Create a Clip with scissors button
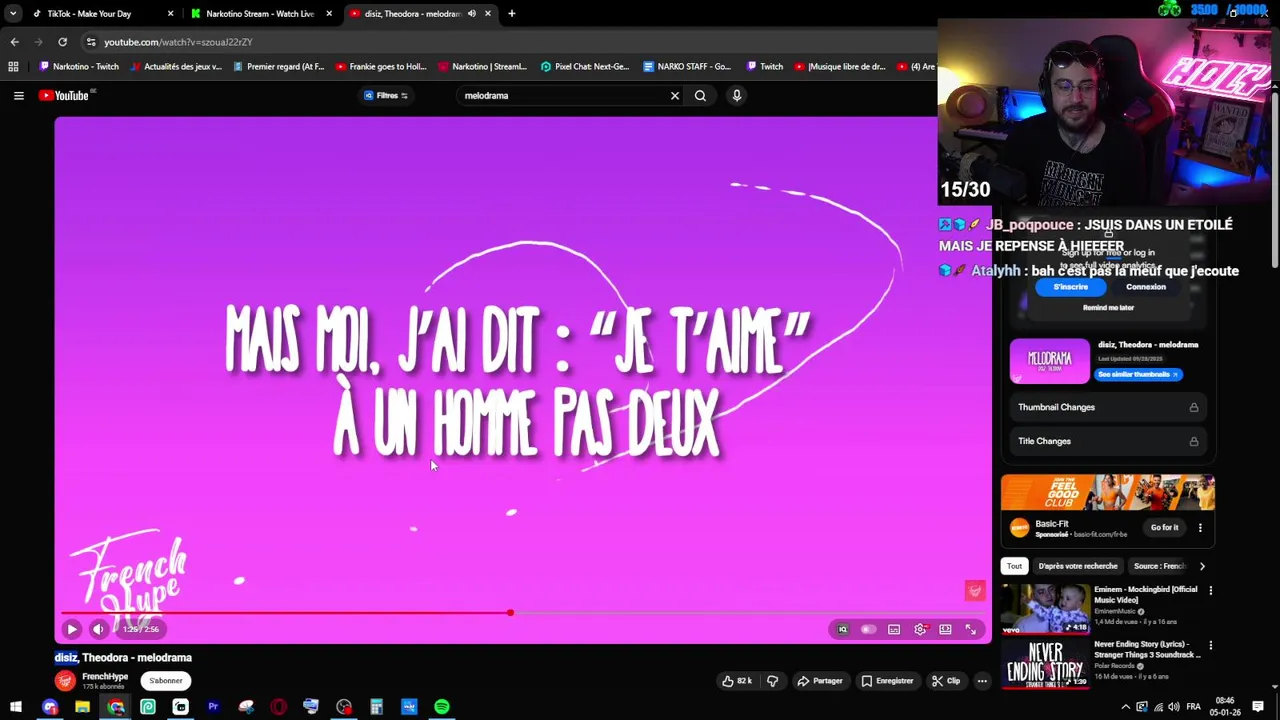This screenshot has width=1280, height=720. coord(945,681)
